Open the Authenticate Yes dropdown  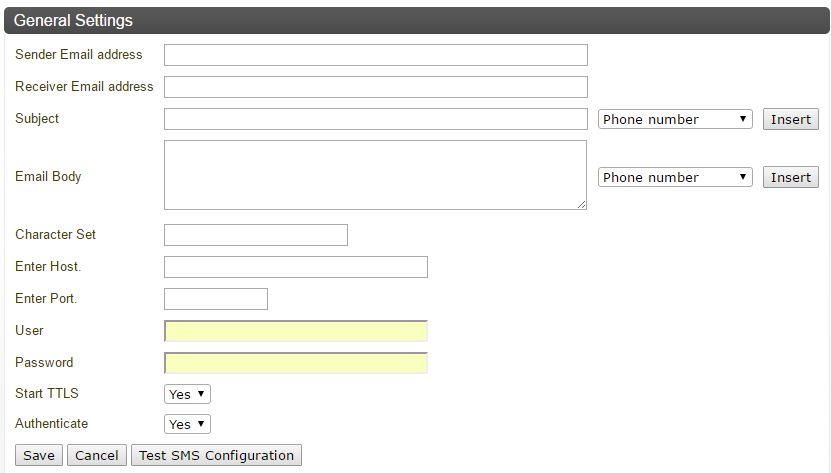187,424
